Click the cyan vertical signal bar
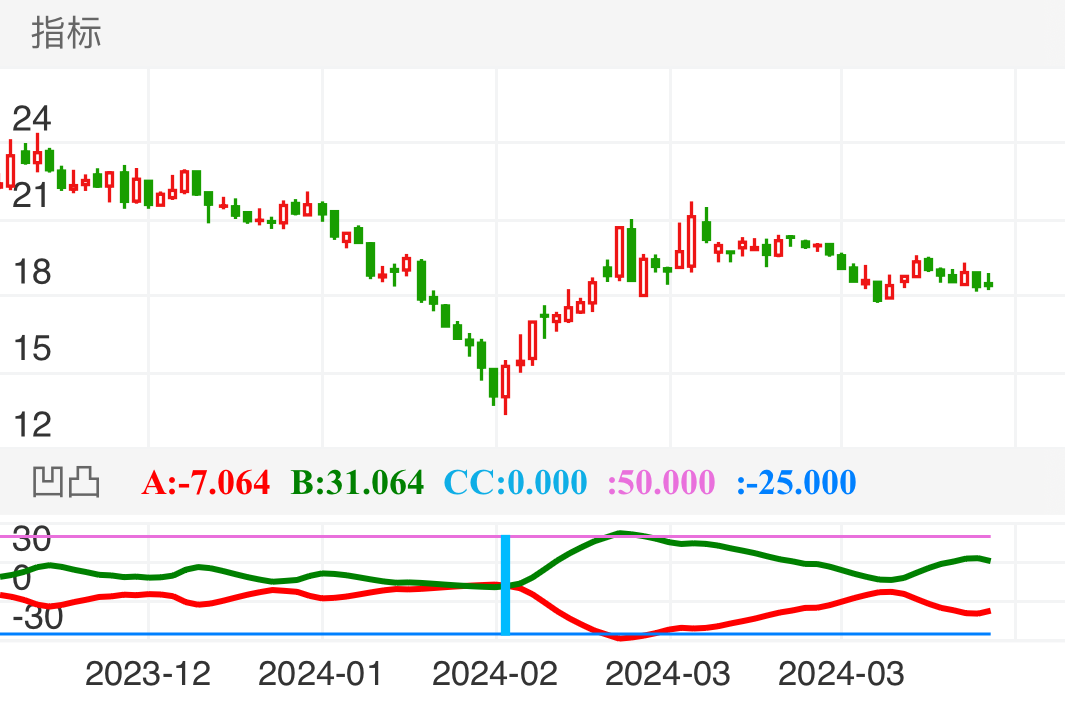The width and height of the screenshot is (1065, 708). [x=505, y=585]
